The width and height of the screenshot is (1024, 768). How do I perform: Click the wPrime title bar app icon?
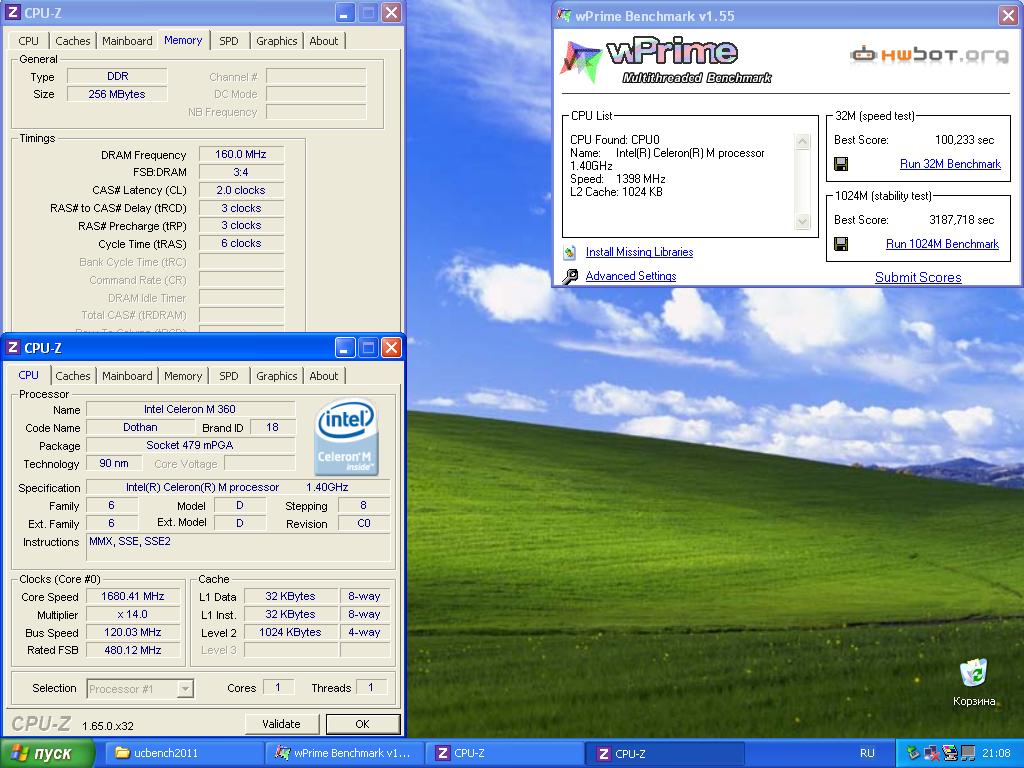click(564, 16)
